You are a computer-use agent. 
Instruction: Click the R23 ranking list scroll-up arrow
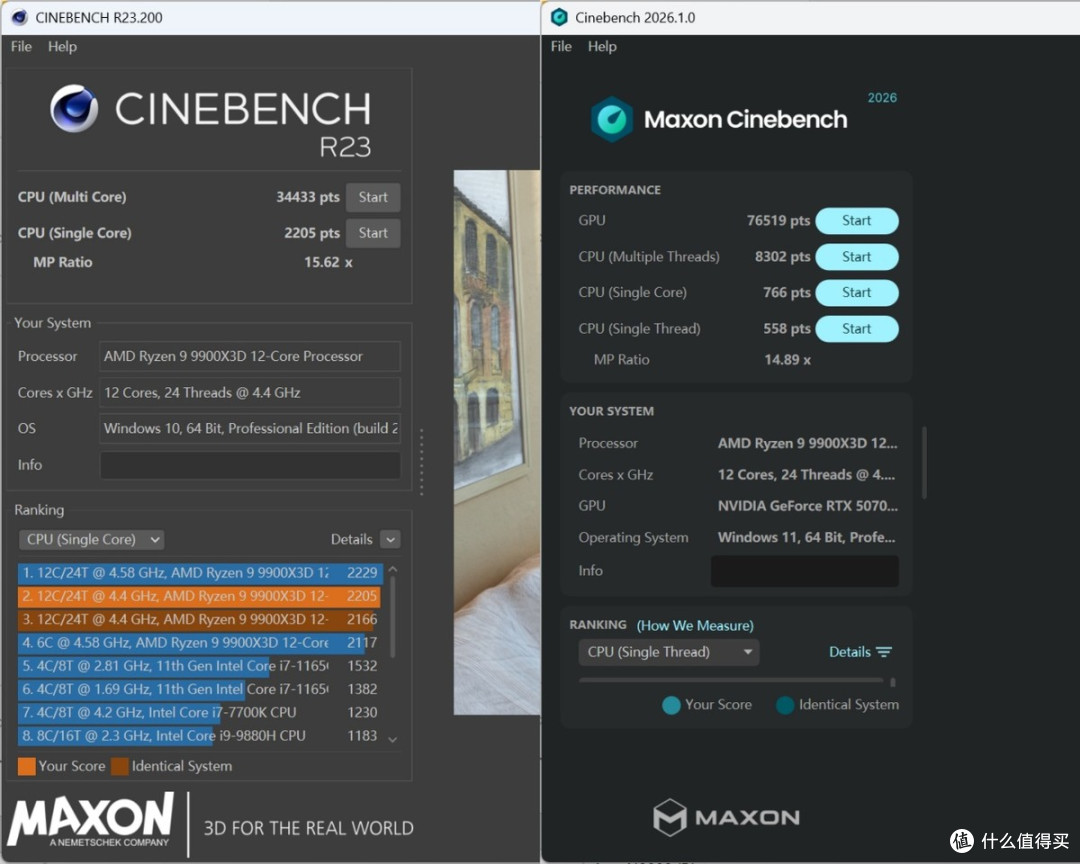click(393, 570)
